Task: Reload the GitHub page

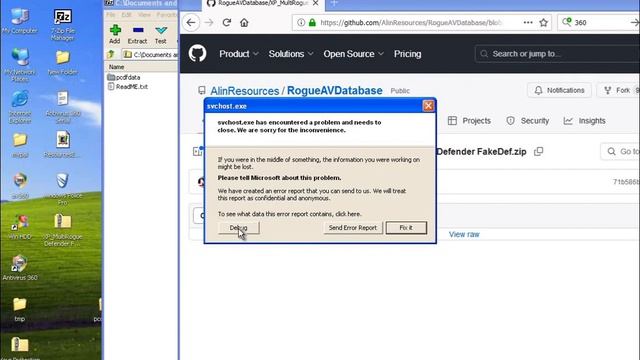Action: tap(227, 22)
